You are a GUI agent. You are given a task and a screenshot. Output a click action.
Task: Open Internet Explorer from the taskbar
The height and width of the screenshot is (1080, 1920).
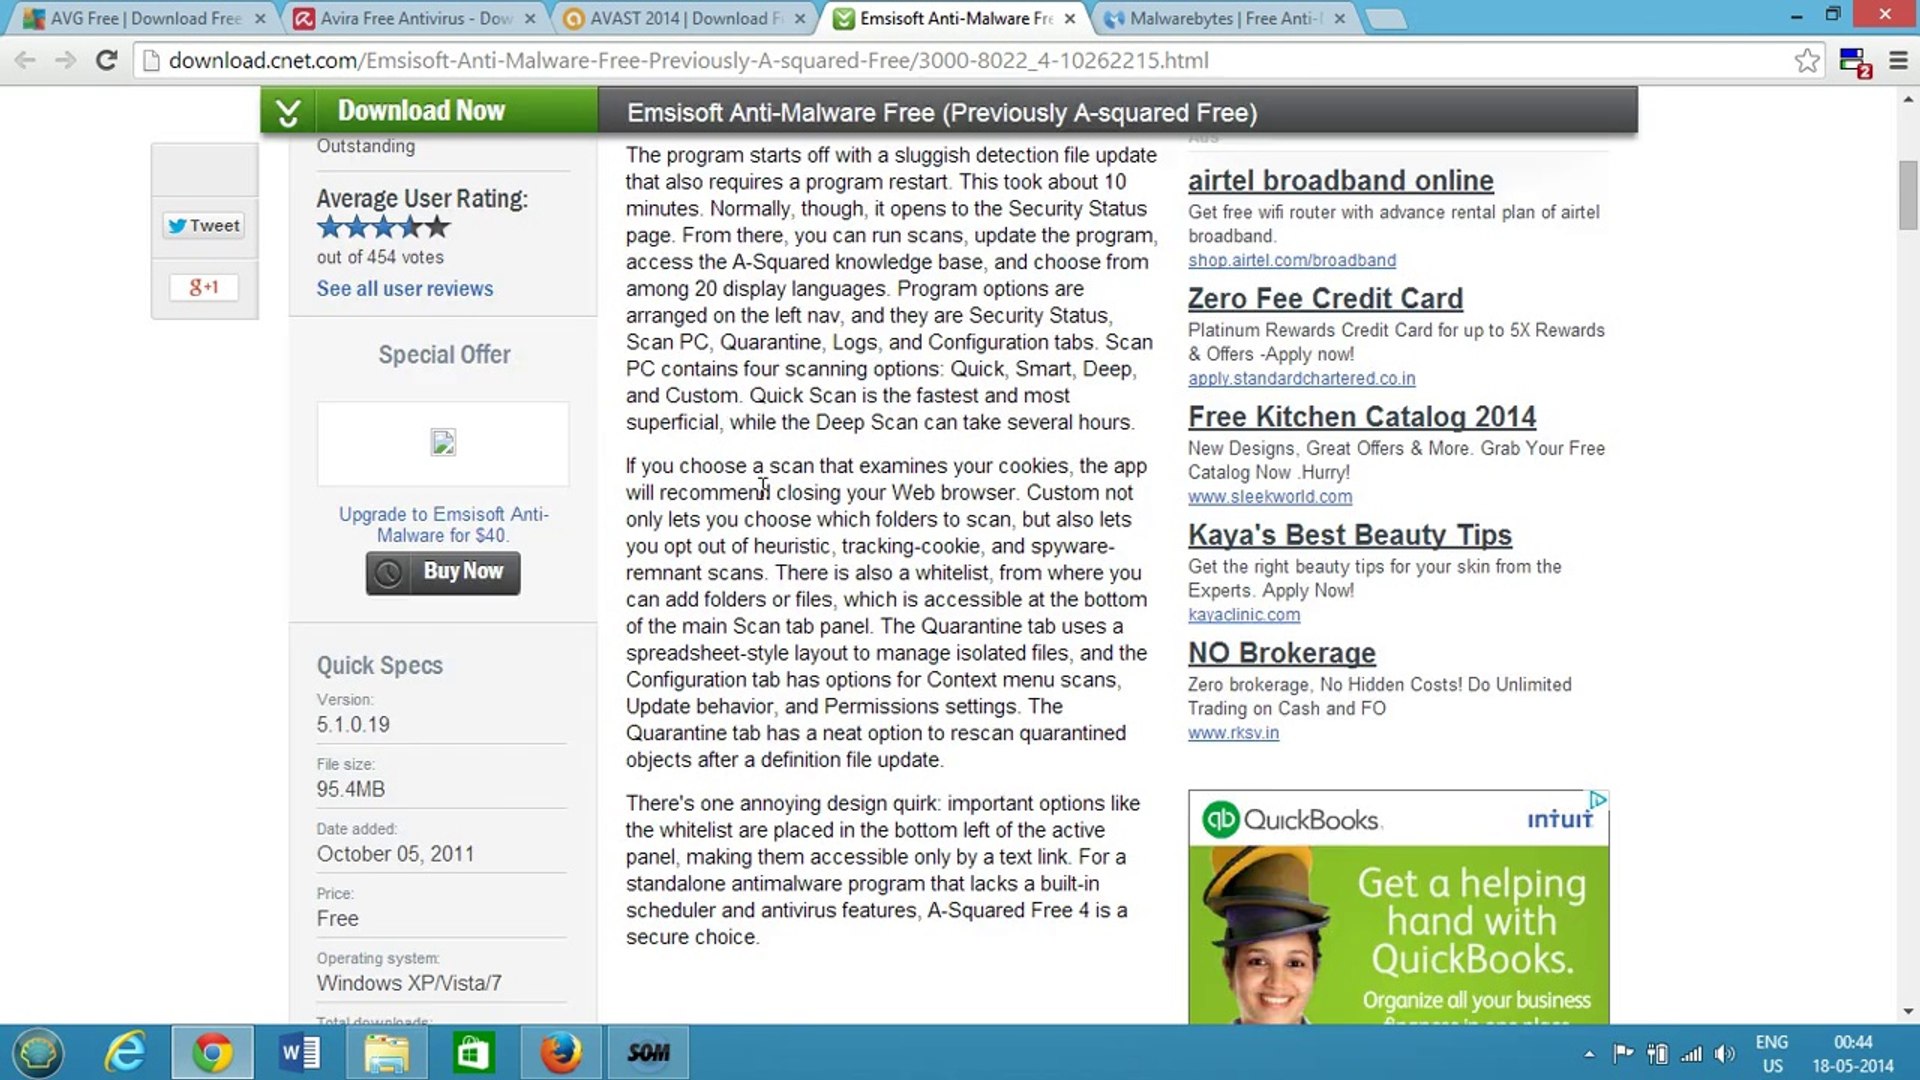pyautogui.click(x=126, y=1052)
